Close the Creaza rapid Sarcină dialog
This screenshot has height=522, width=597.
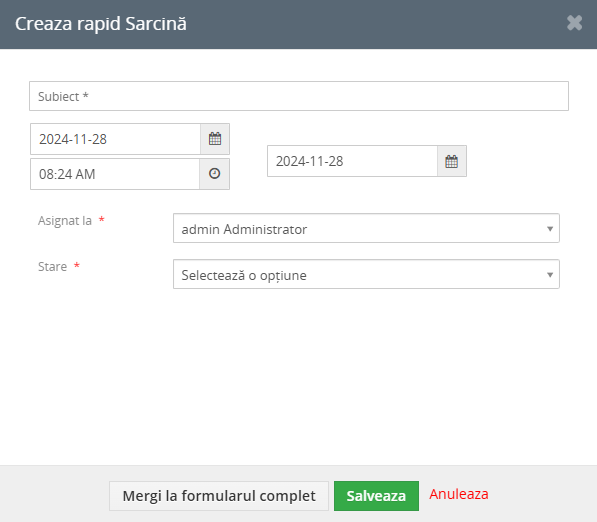pos(574,23)
